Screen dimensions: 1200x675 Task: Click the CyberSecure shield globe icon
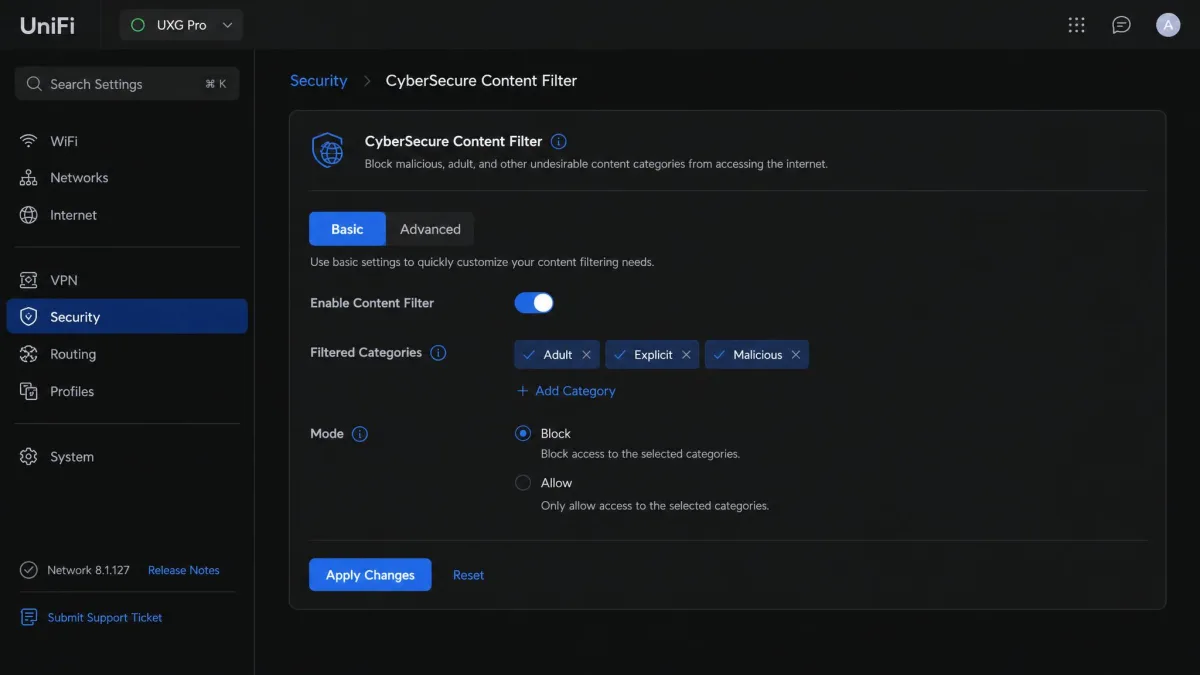[328, 151]
